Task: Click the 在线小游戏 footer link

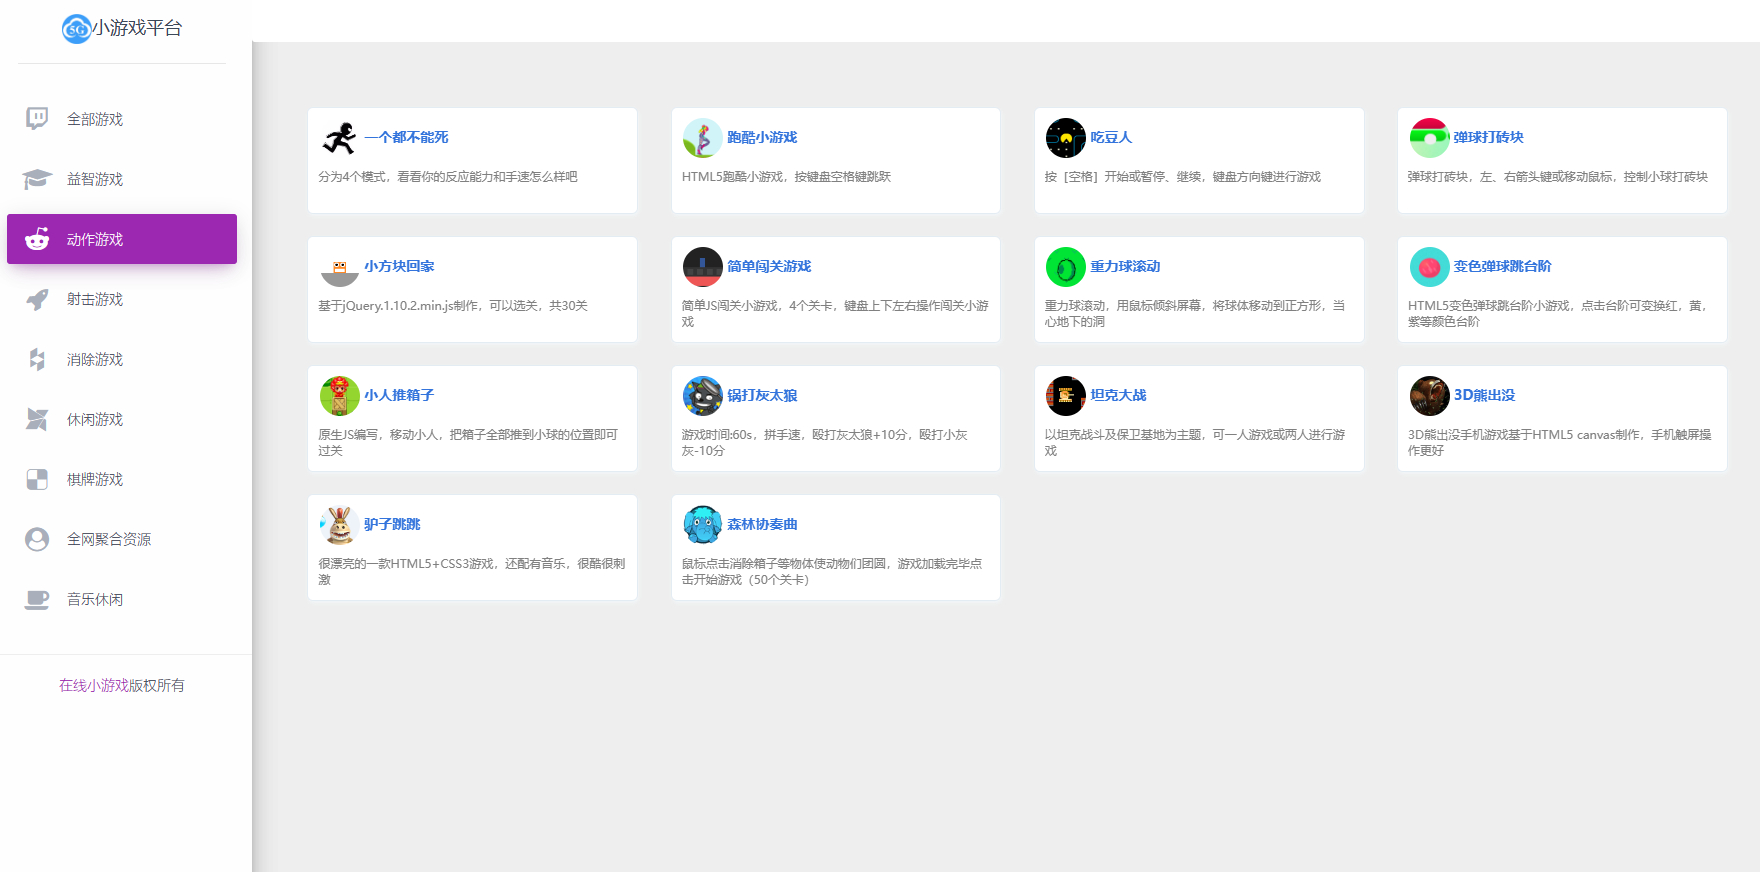Action: 94,685
